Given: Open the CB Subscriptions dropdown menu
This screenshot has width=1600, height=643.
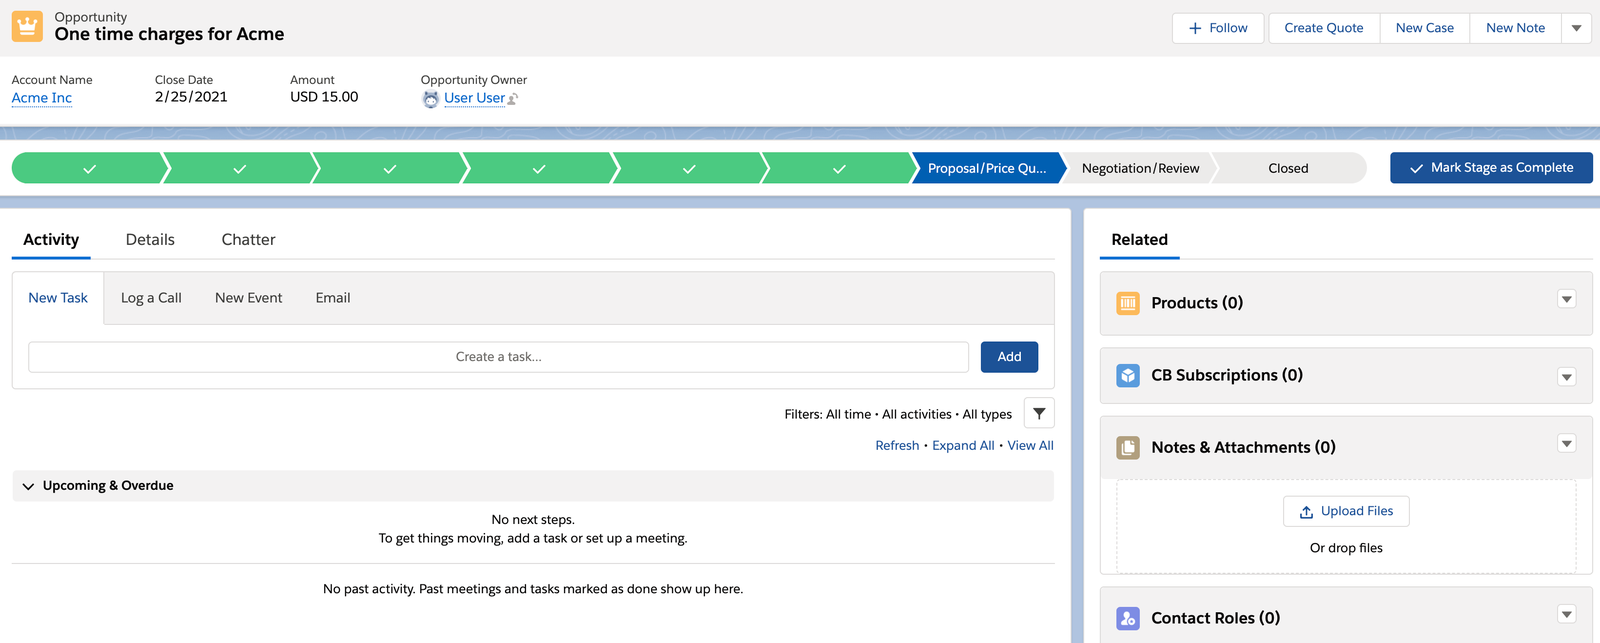Looking at the screenshot, I should pyautogui.click(x=1567, y=377).
